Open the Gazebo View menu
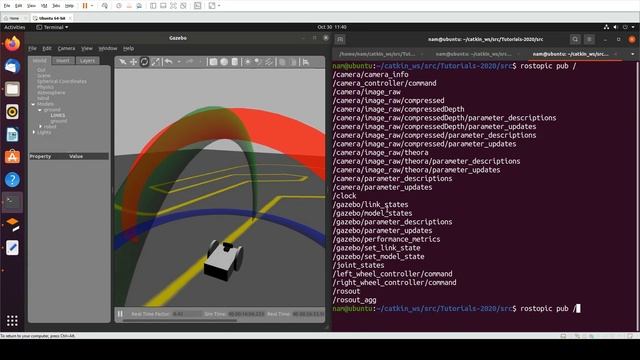Viewport: 640px width, 360px height. [x=87, y=48]
